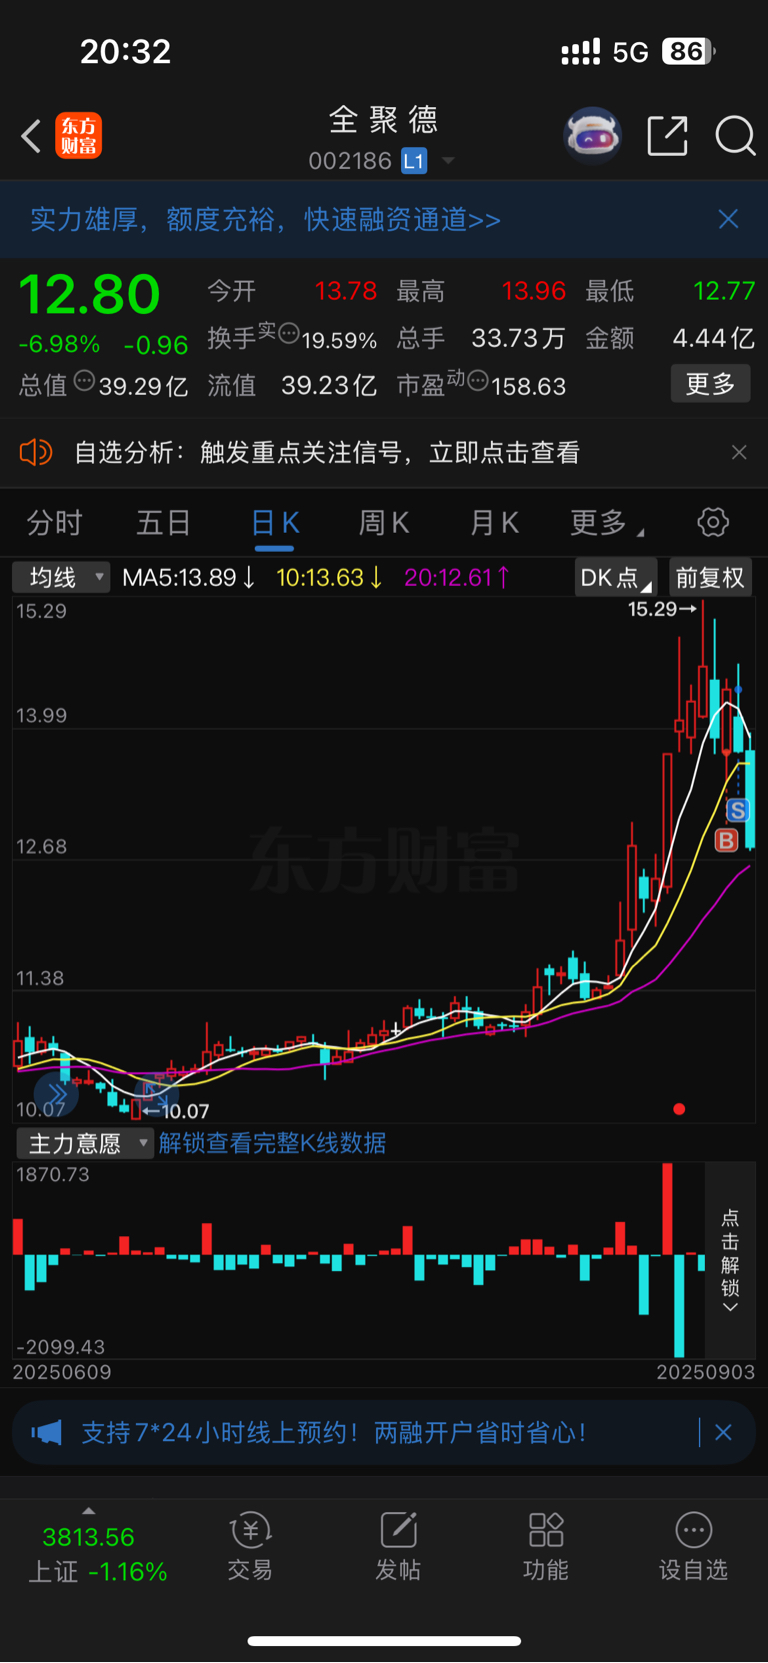Switch to the 分时 tab
Viewport: 768px width, 1663px height.
[55, 522]
